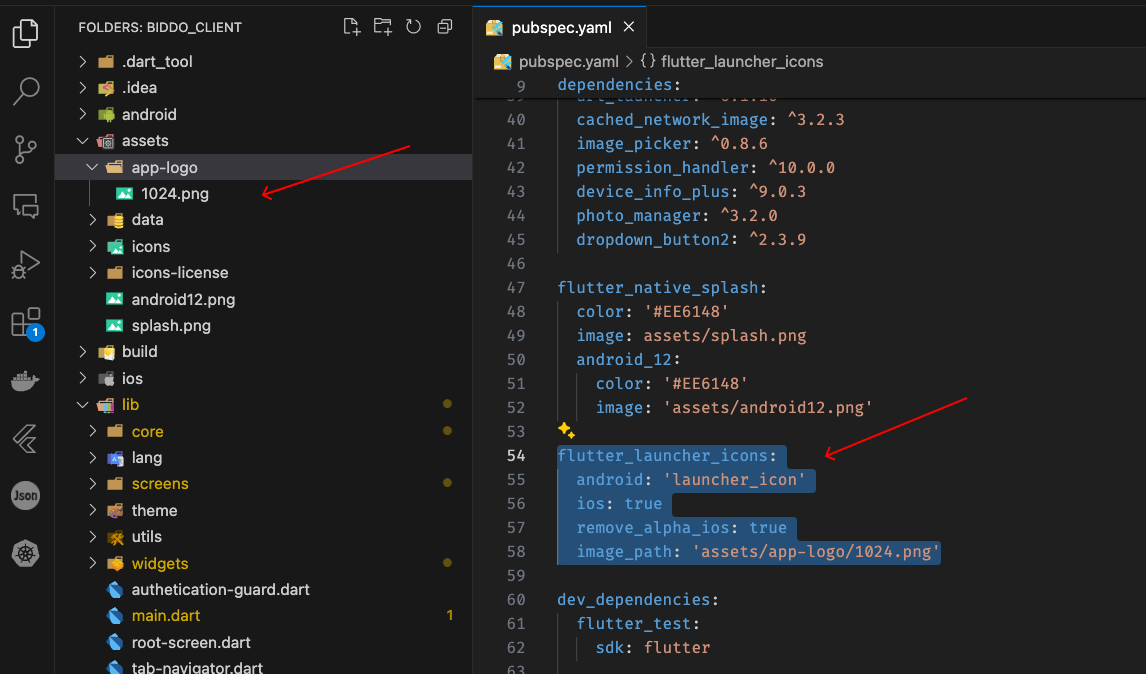The height and width of the screenshot is (674, 1146).
Task: Collapse all folders in explorer
Action: [x=444, y=27]
